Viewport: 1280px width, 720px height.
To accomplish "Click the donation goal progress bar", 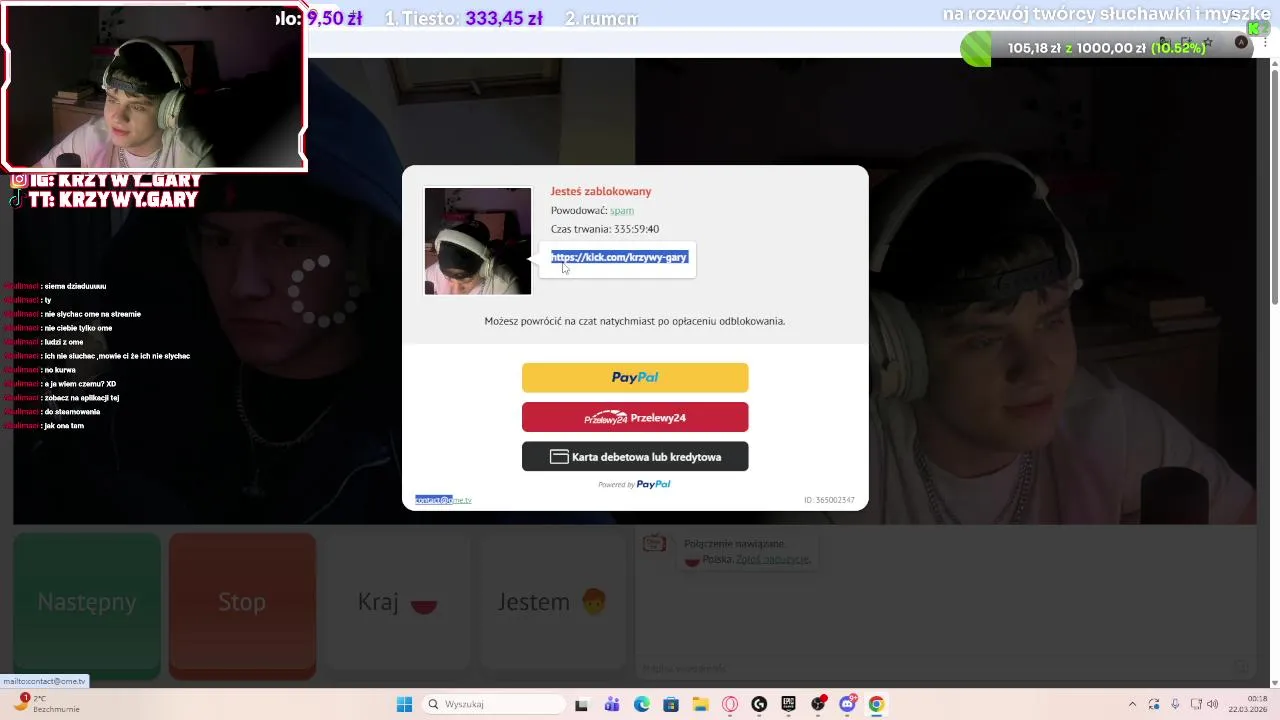I will (x=1108, y=48).
